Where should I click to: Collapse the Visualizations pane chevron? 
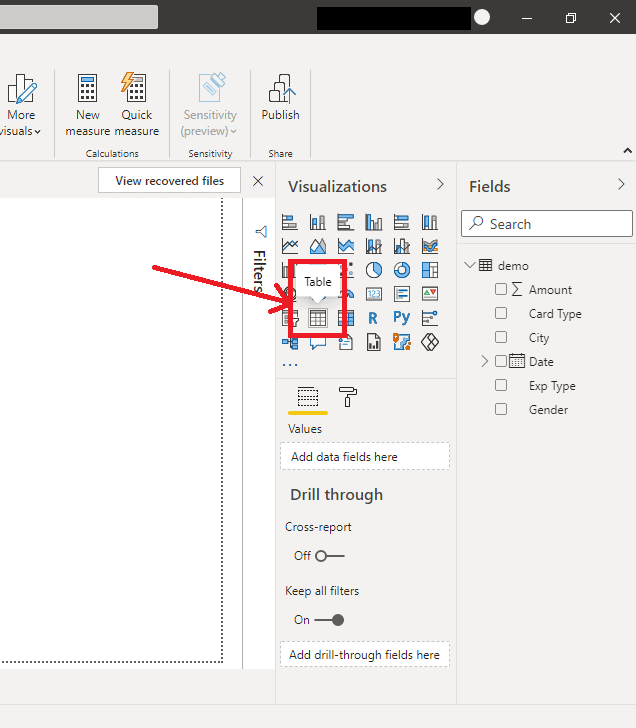coord(440,185)
